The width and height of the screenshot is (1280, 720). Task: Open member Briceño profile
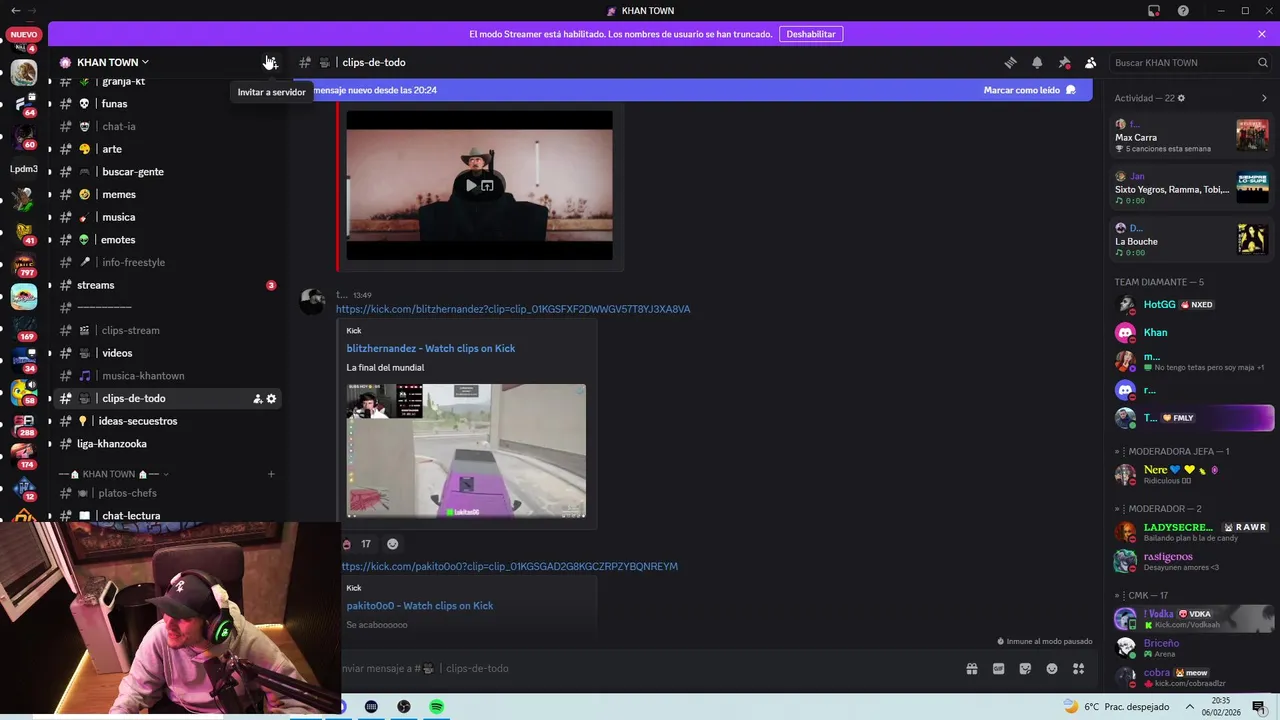pos(1191,647)
